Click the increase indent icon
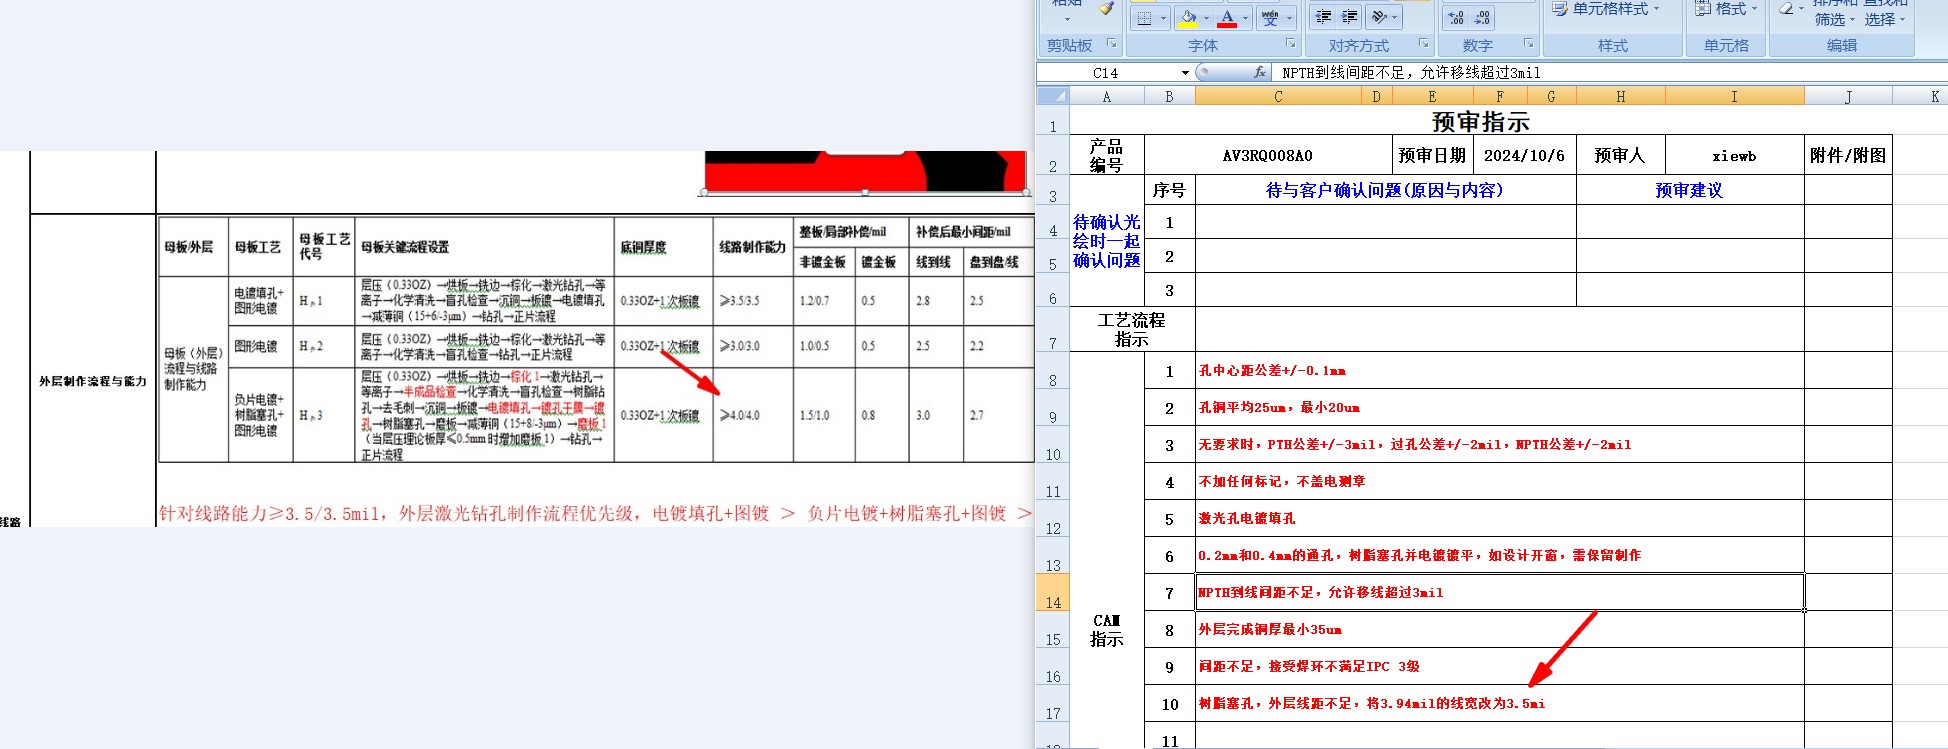Screen dimensions: 1948x749 1349,17
